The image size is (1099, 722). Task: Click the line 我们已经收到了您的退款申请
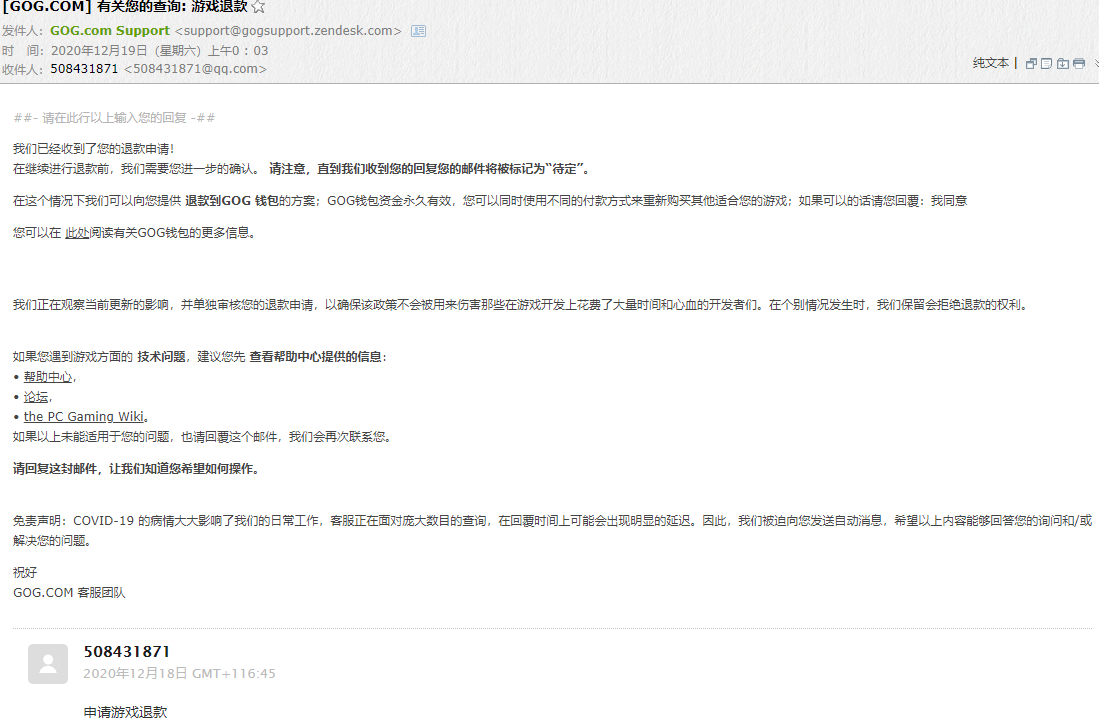pos(93,149)
